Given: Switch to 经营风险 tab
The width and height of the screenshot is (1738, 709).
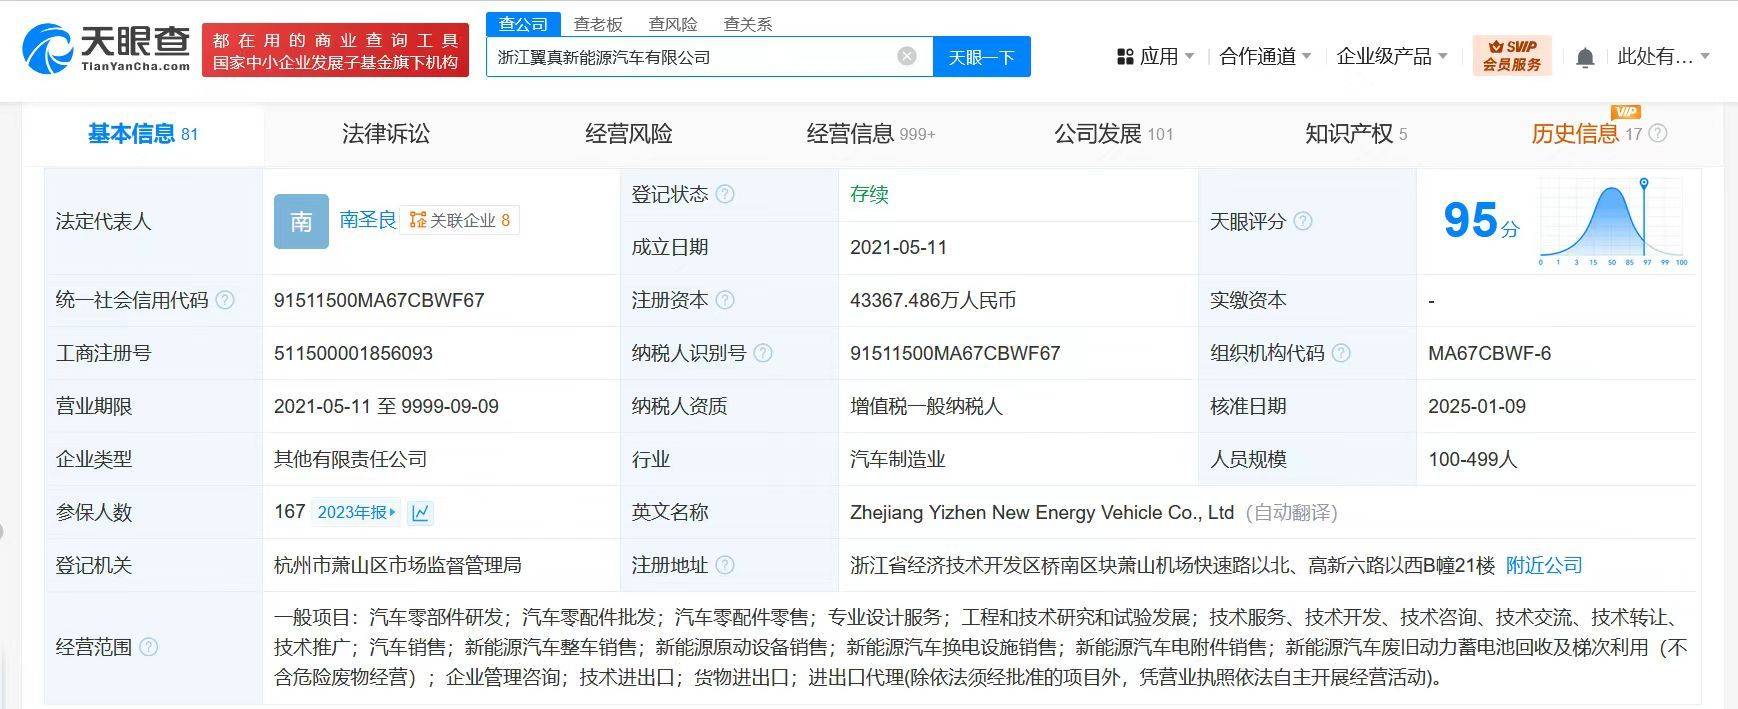Looking at the screenshot, I should (x=629, y=133).
